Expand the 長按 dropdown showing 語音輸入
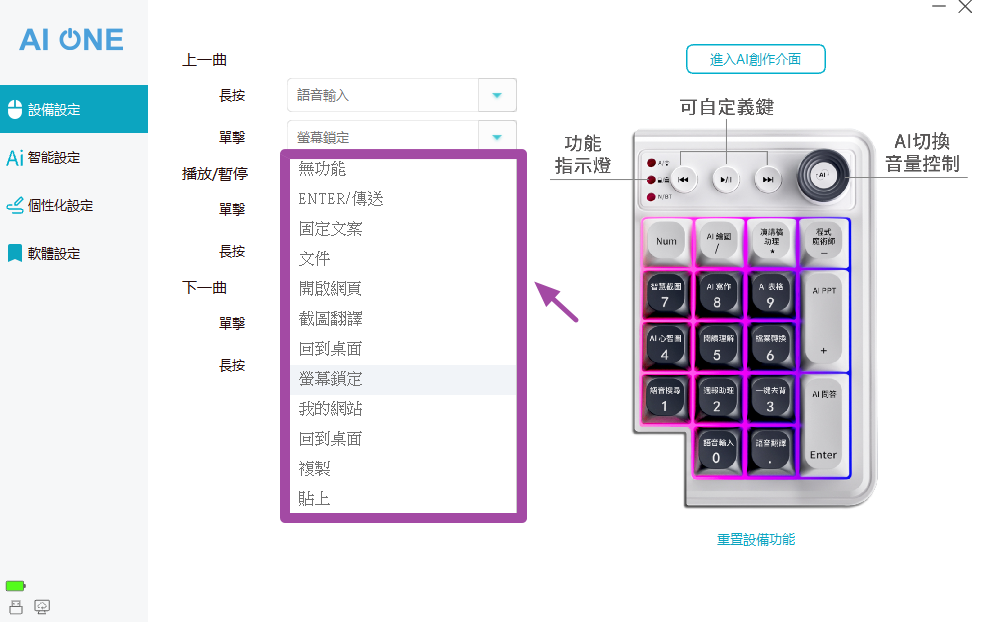The height and width of the screenshot is (622, 989). pos(496,95)
